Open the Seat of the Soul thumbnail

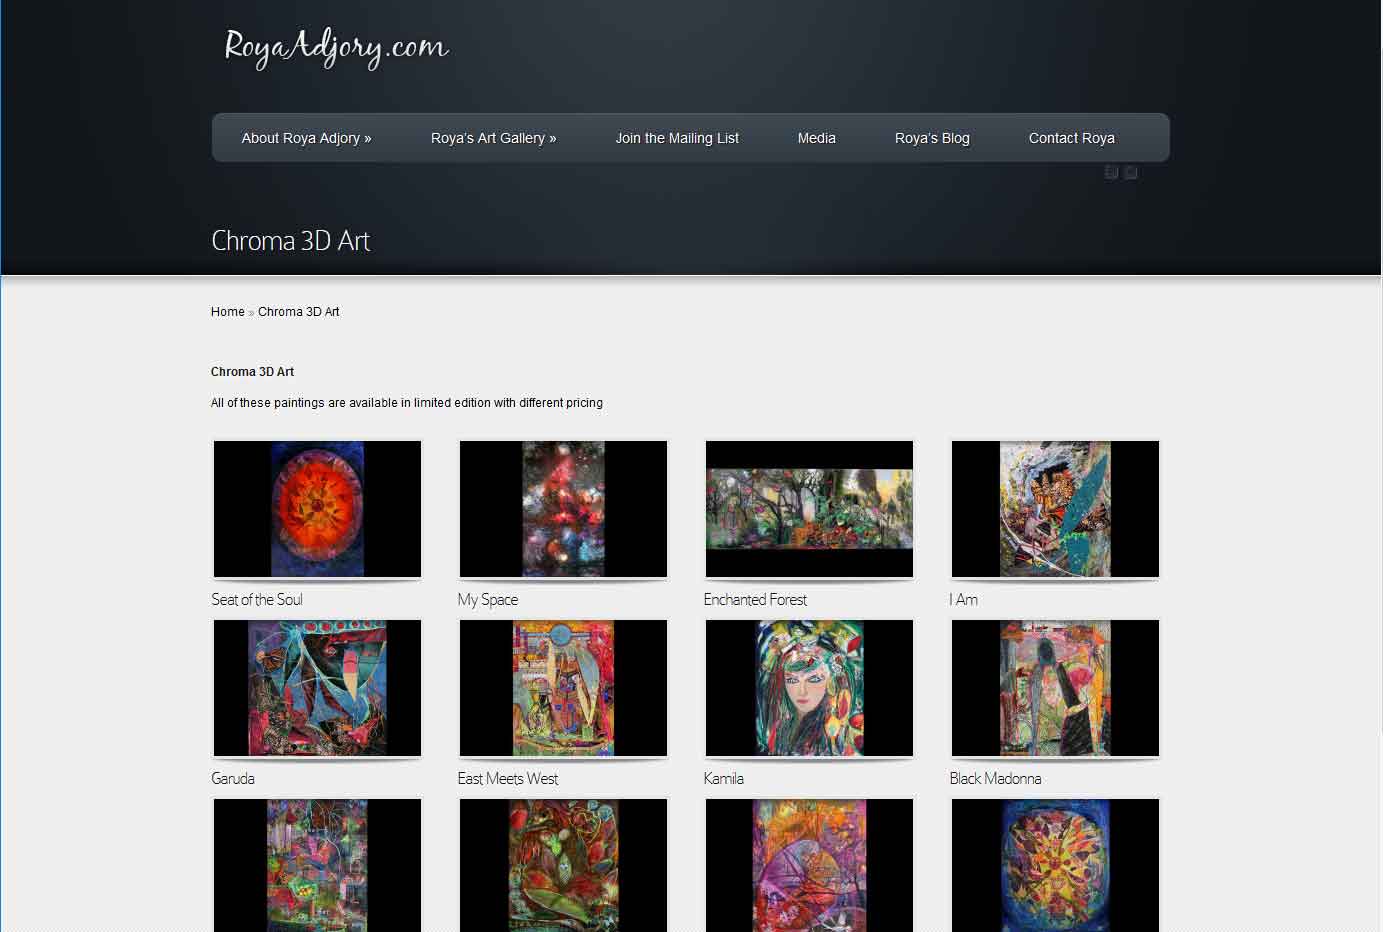point(317,509)
